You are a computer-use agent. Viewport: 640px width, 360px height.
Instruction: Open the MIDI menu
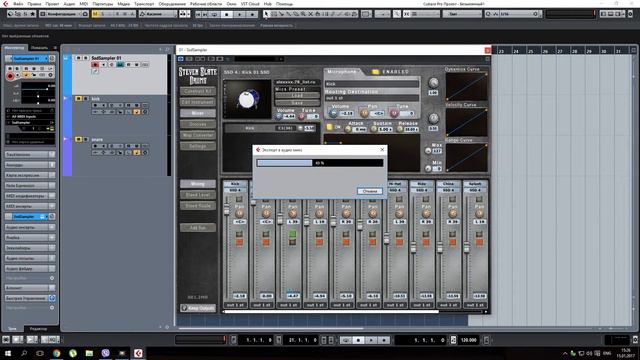84,4
